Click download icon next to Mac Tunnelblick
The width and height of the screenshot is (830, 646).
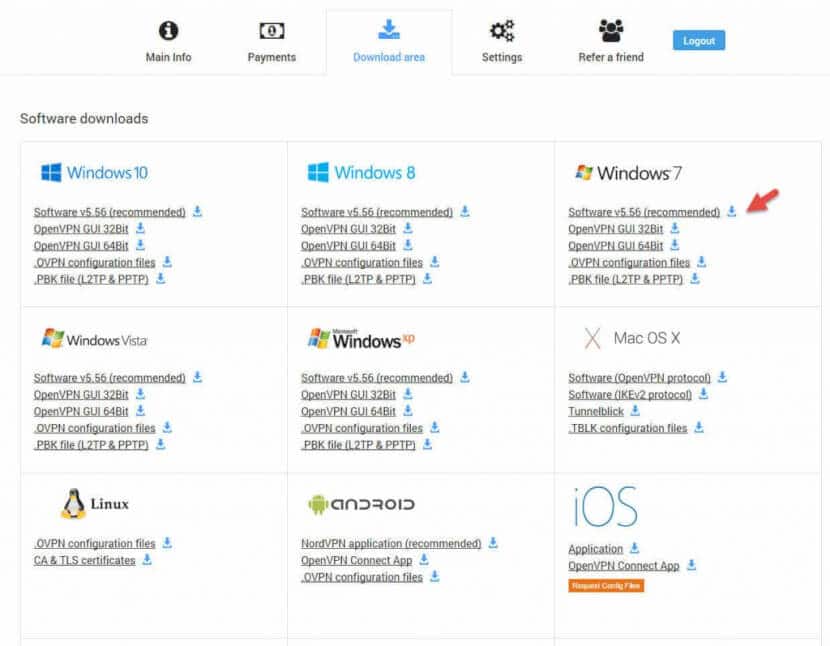[x=635, y=410]
